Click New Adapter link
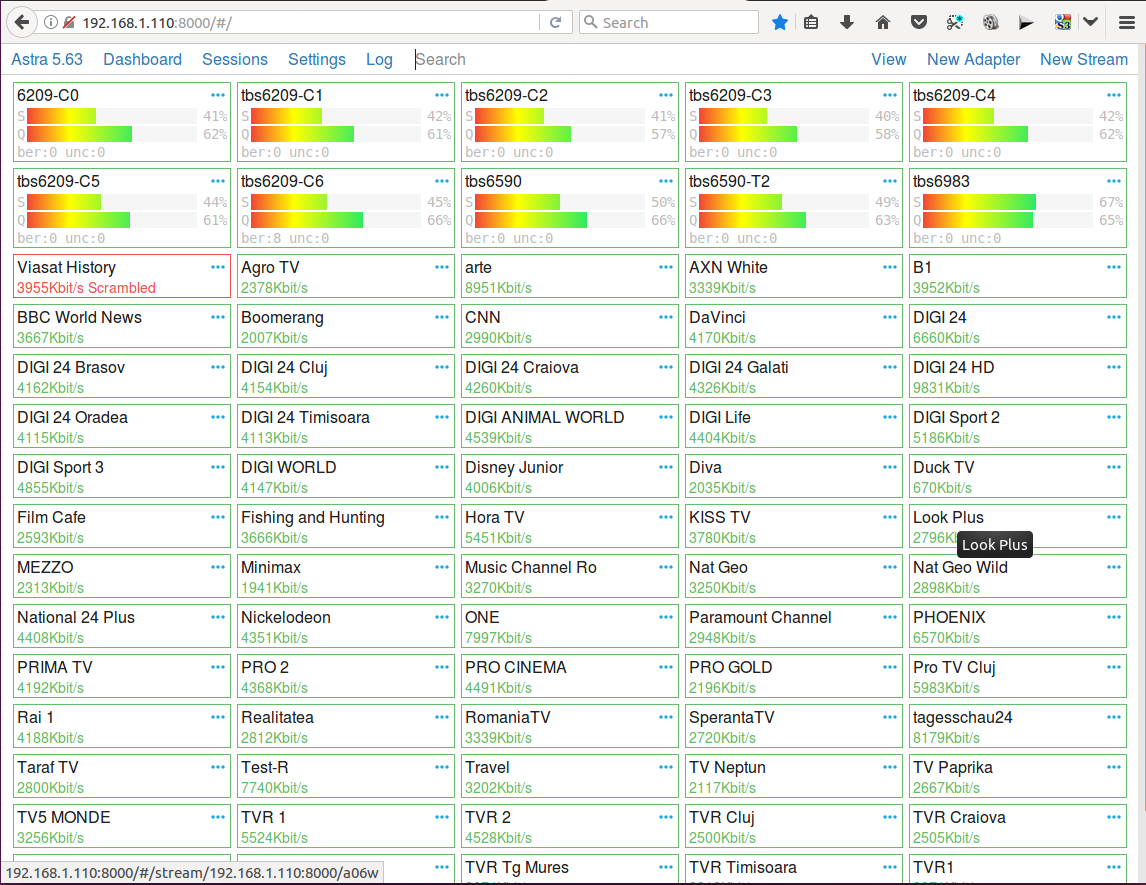The height and width of the screenshot is (885, 1146). pyautogui.click(x=974, y=59)
